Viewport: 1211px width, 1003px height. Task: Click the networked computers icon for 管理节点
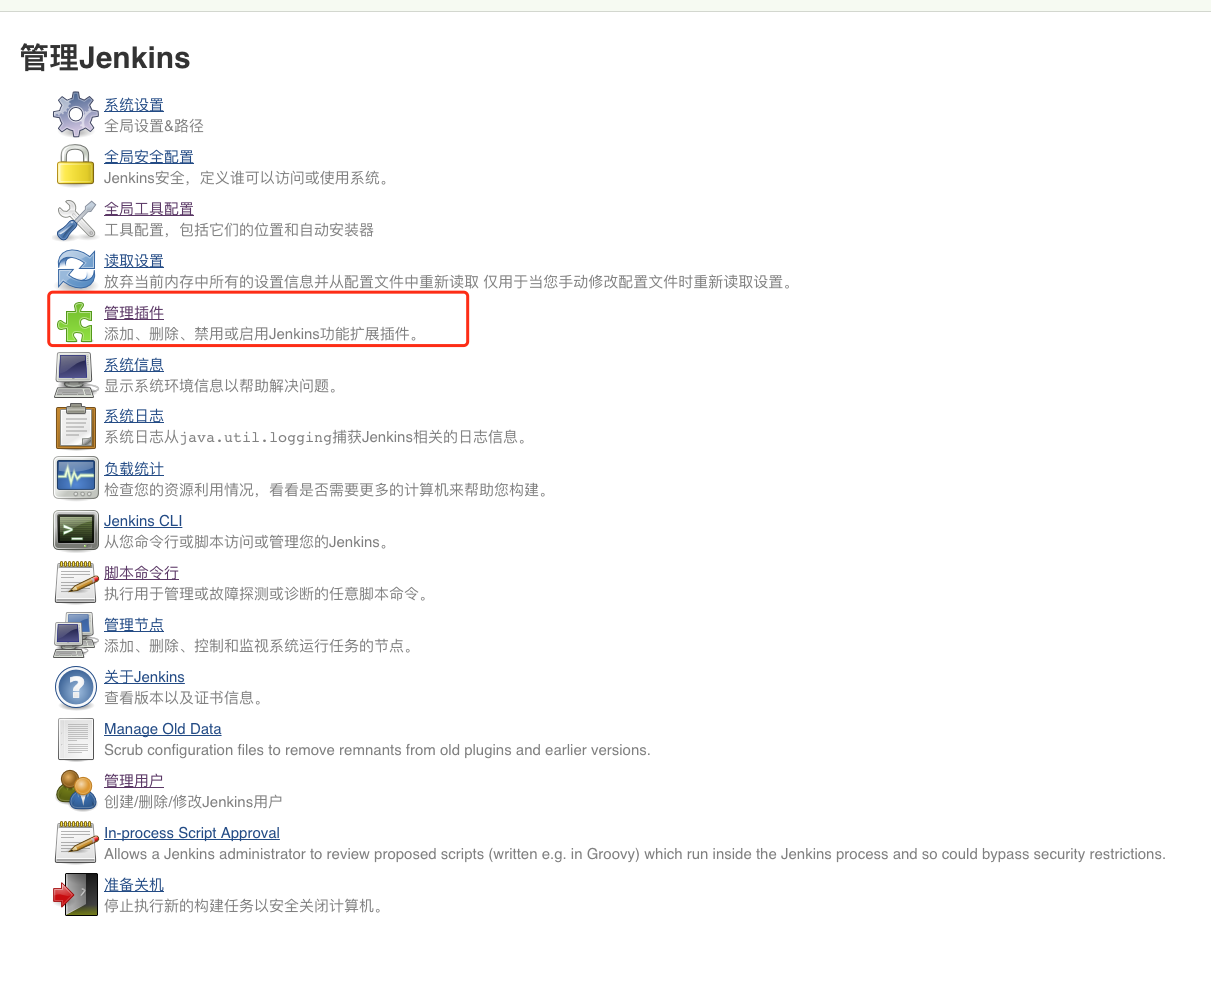(x=76, y=634)
